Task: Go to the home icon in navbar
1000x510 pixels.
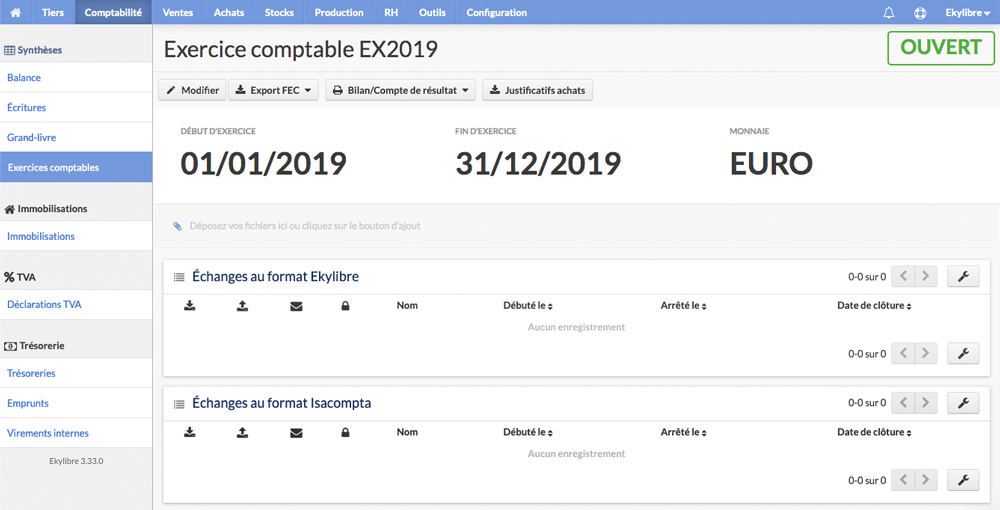Action: pyautogui.click(x=16, y=12)
